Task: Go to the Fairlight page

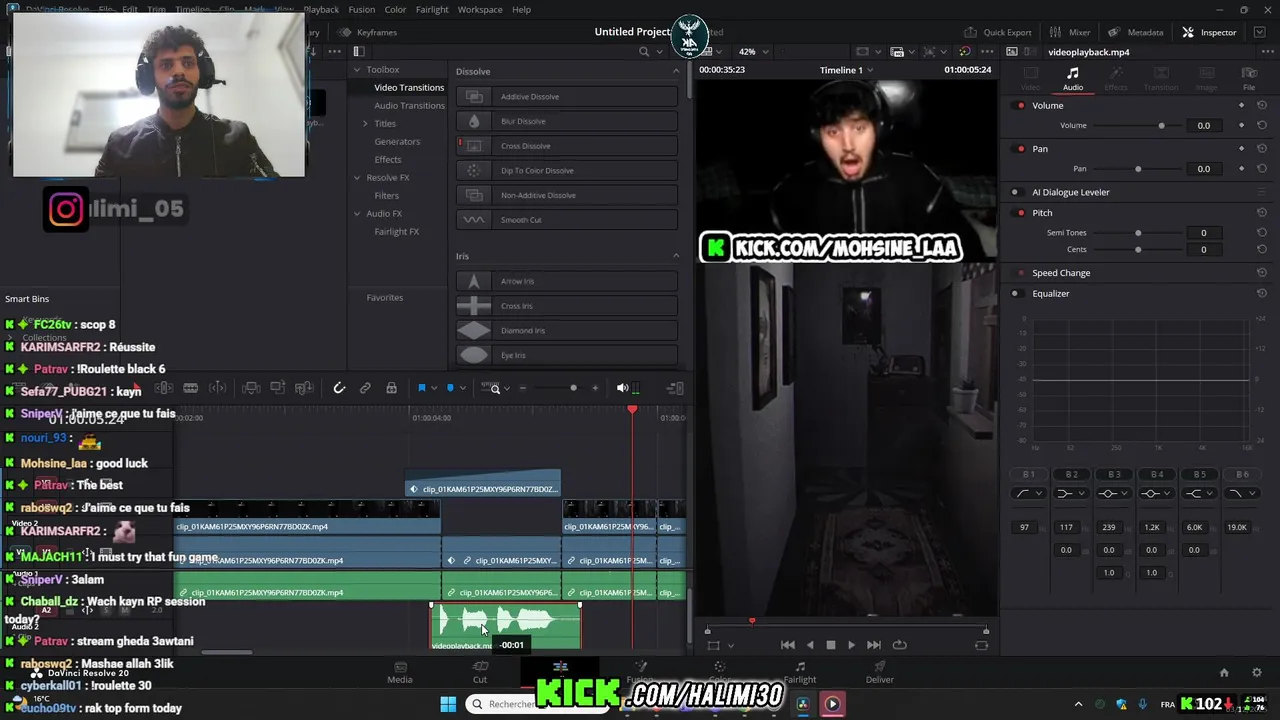Action: 799,672
